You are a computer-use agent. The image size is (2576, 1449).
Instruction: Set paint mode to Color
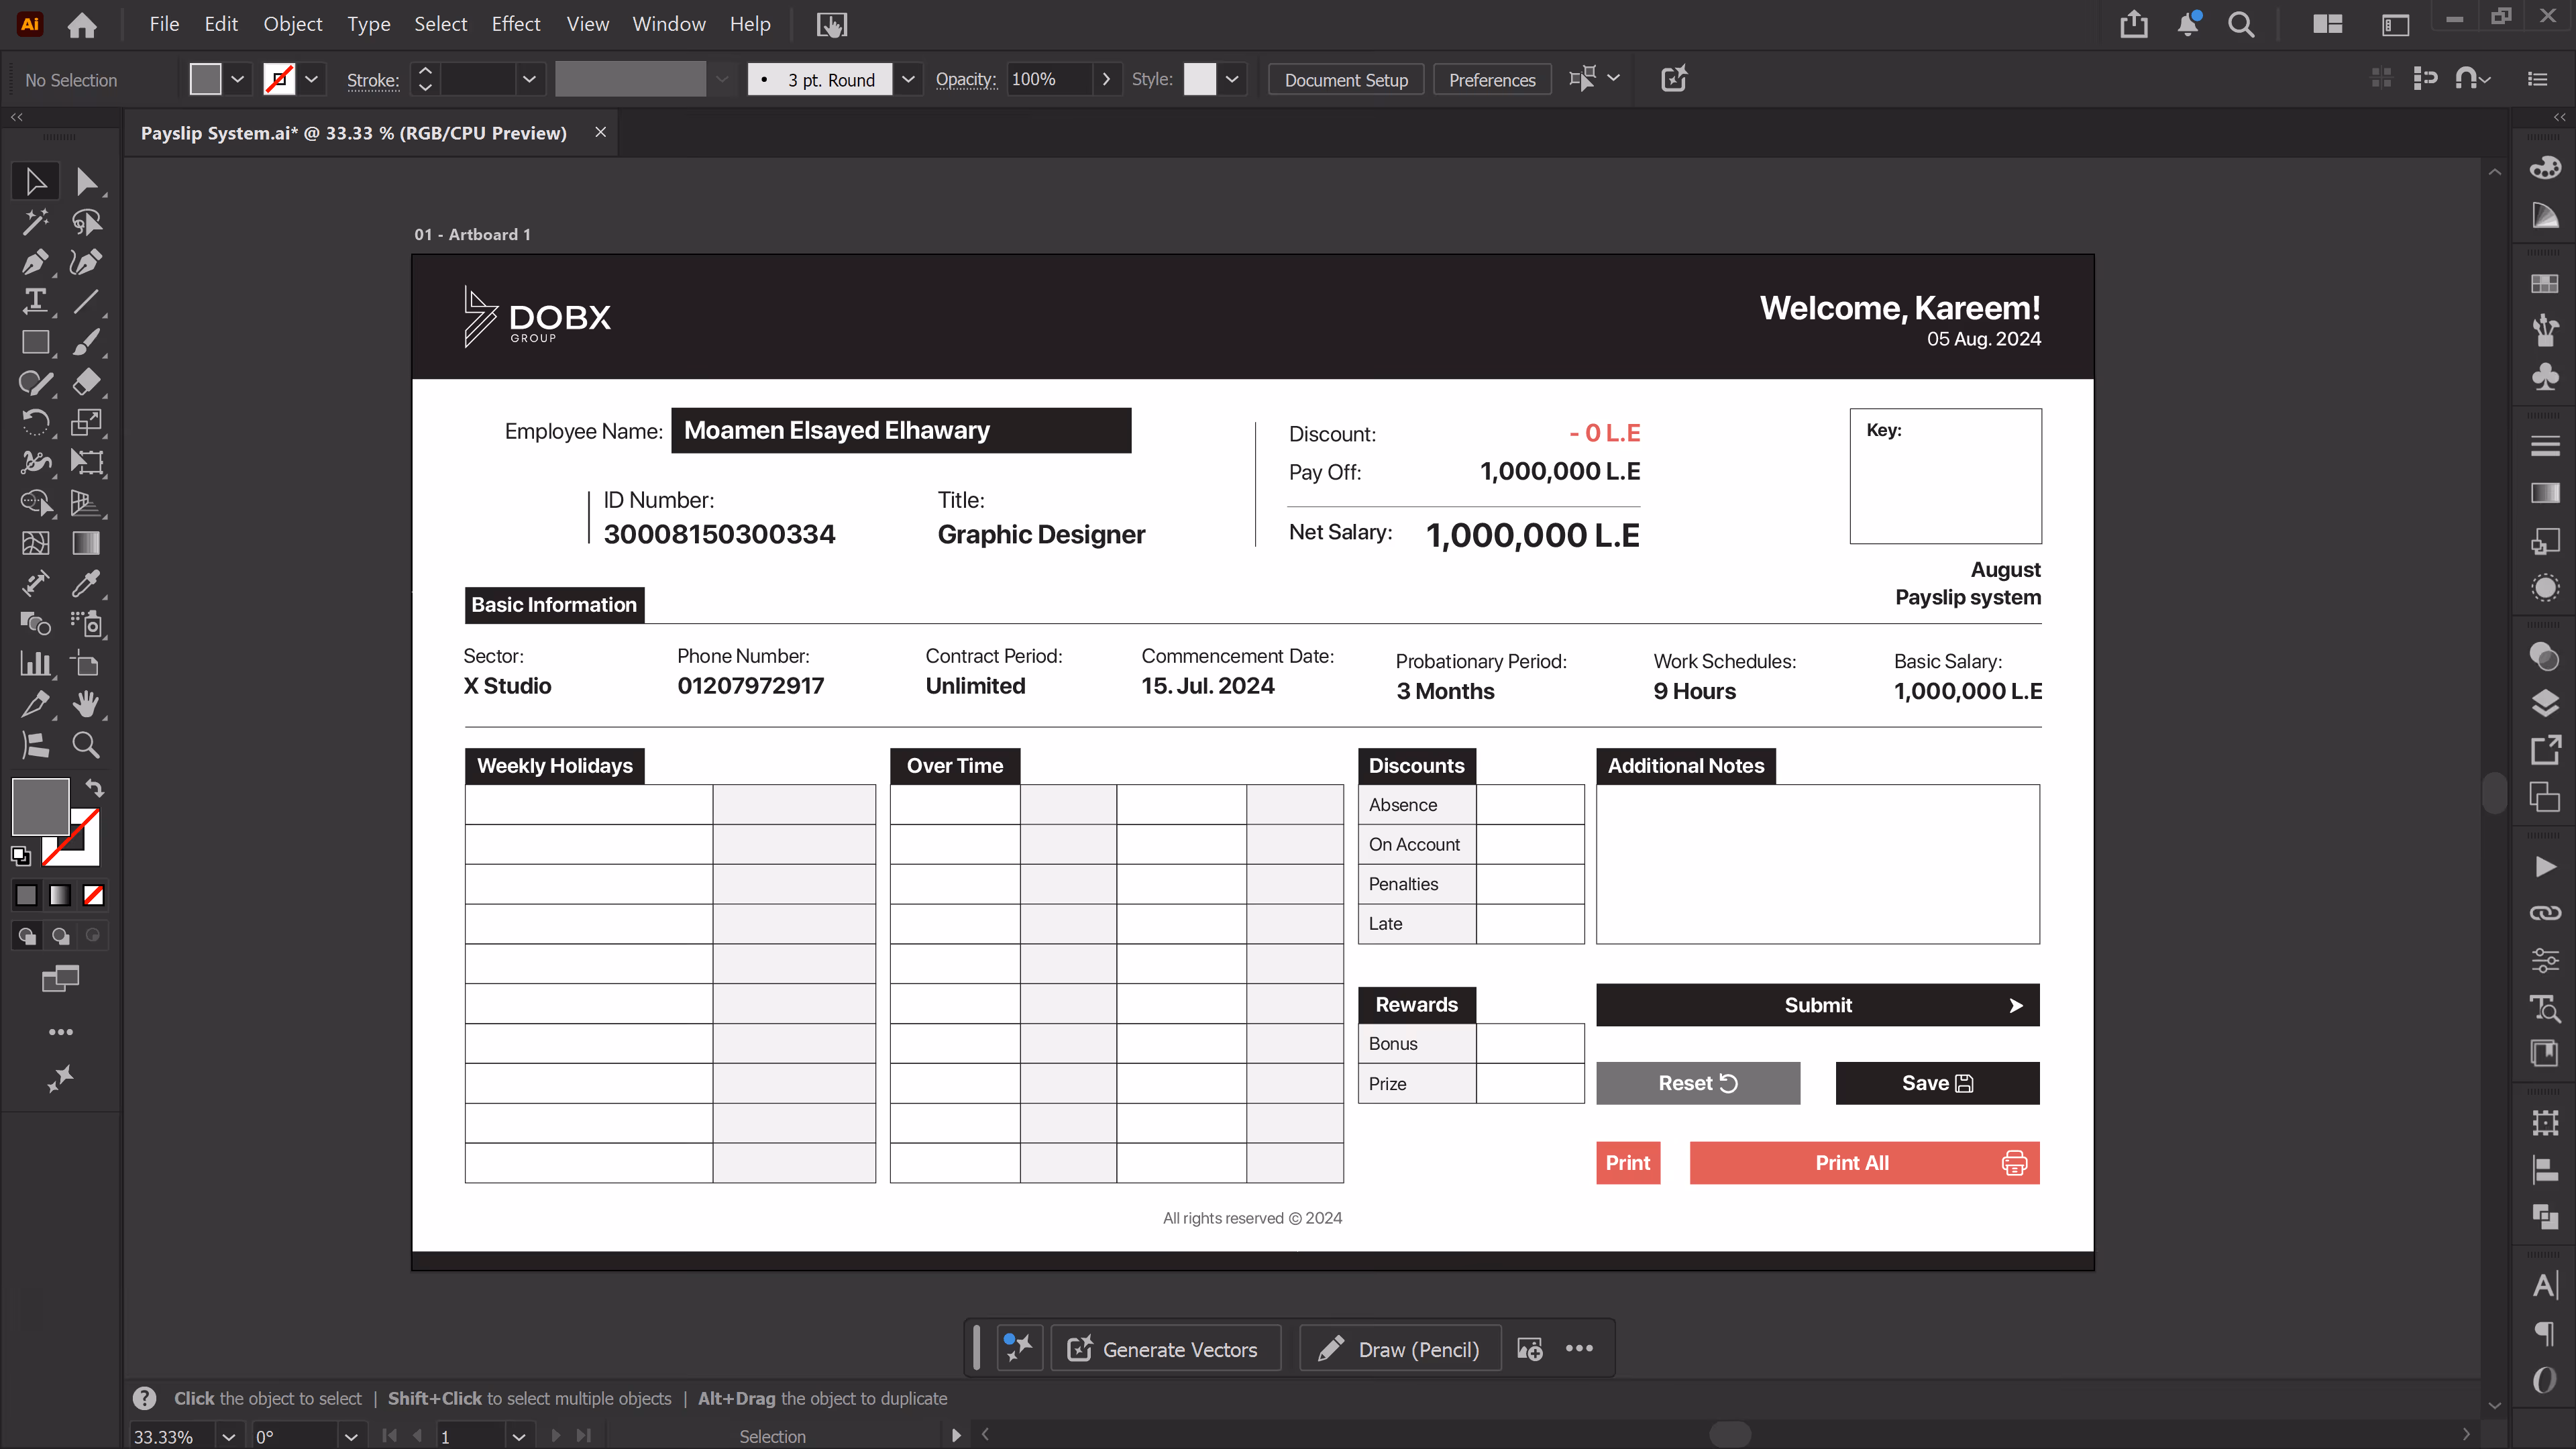pos(27,895)
